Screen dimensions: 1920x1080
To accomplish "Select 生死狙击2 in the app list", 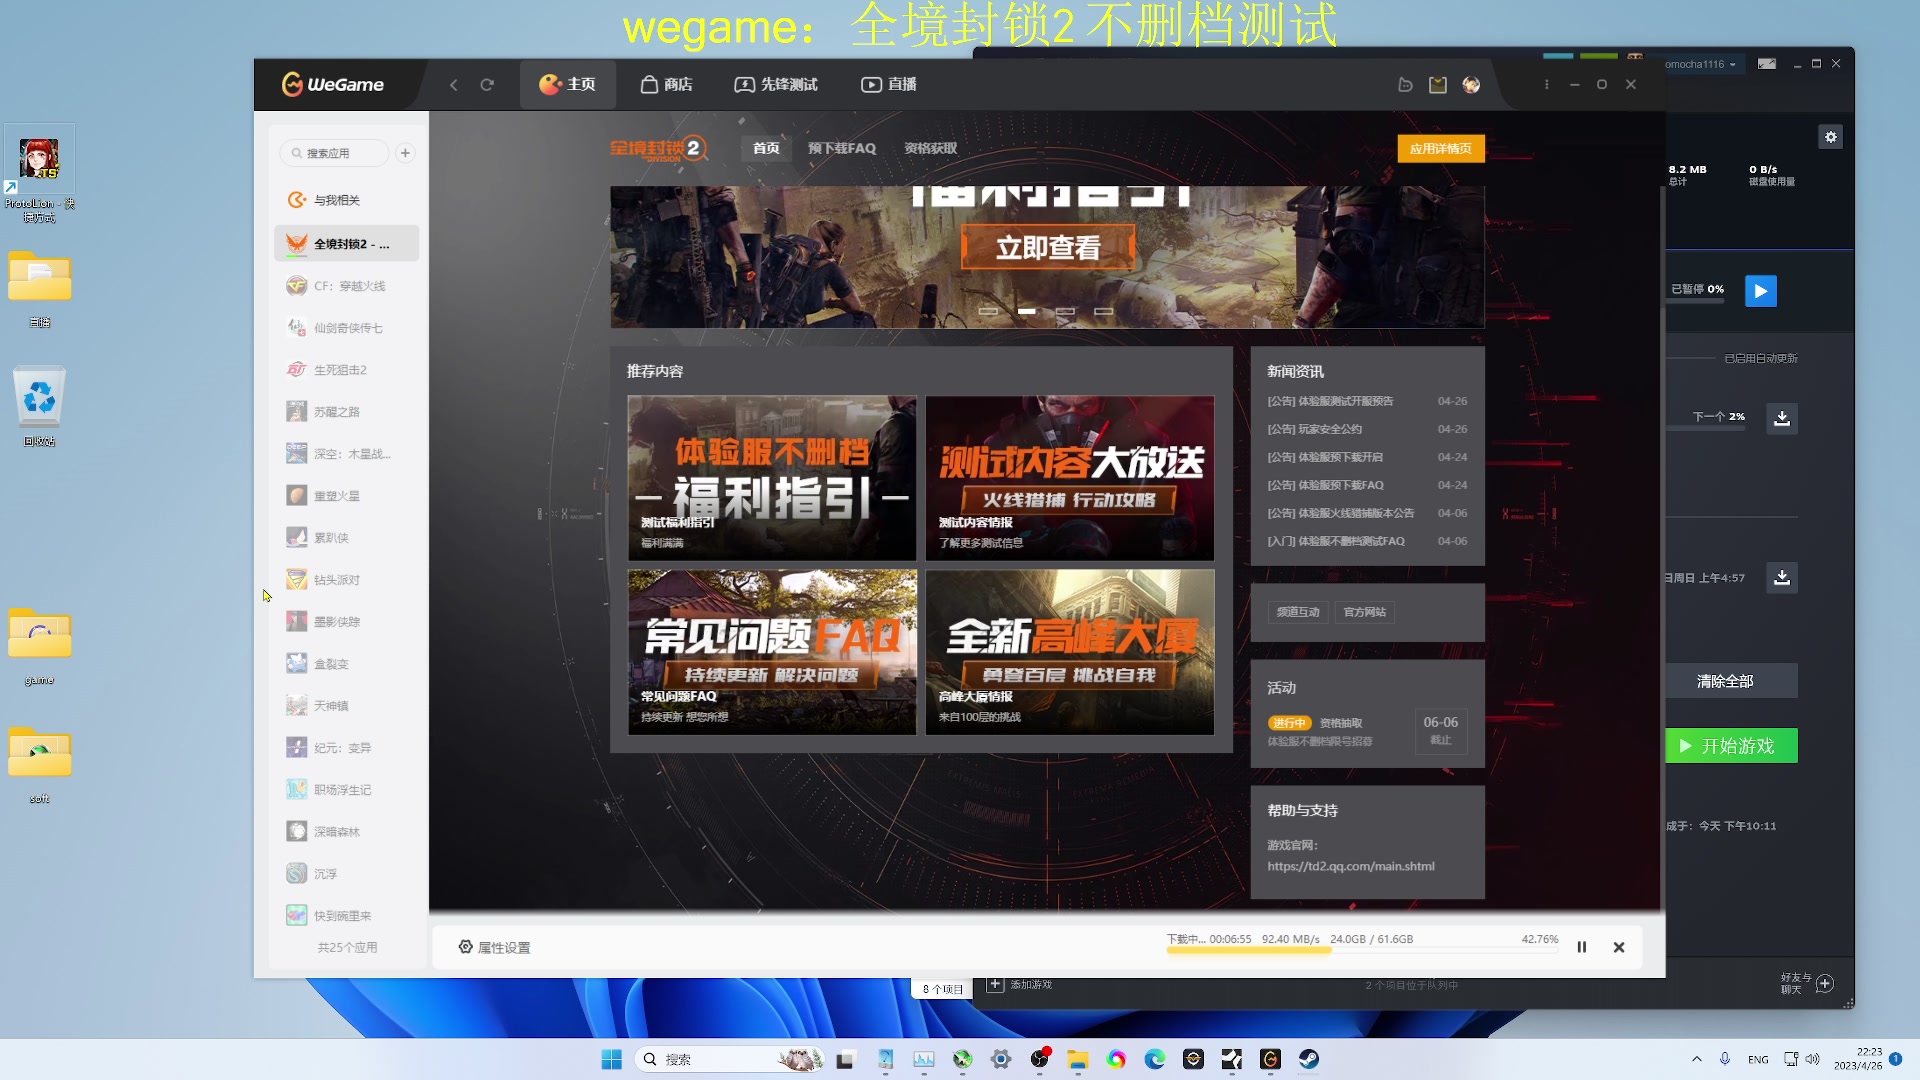I will (346, 370).
